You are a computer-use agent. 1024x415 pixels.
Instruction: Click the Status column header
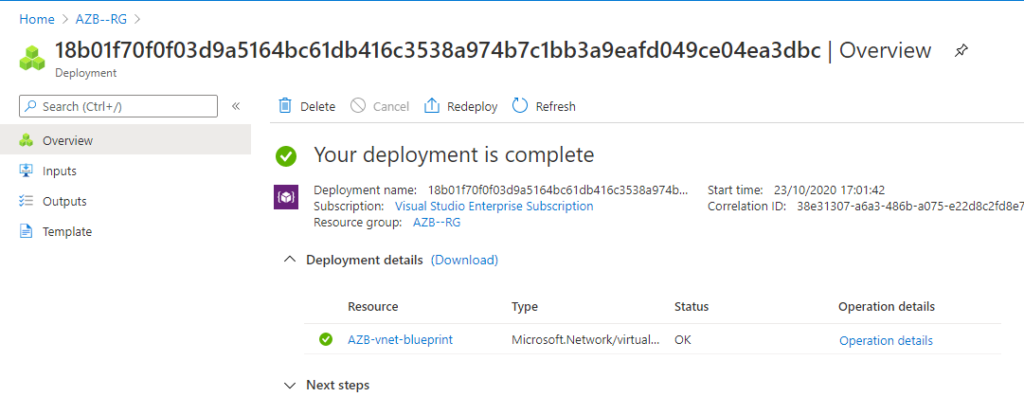692,307
